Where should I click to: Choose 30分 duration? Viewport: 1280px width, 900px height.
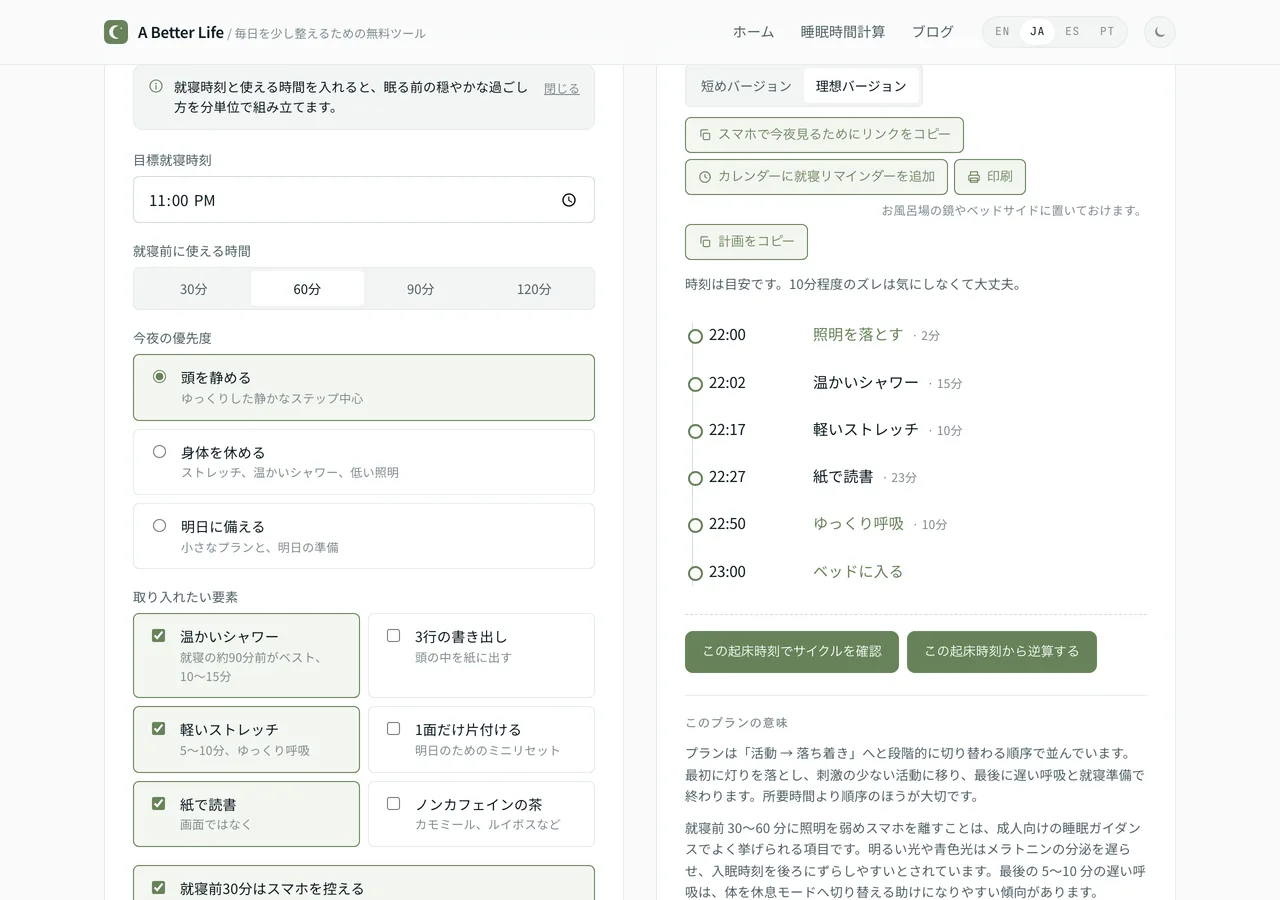point(194,289)
